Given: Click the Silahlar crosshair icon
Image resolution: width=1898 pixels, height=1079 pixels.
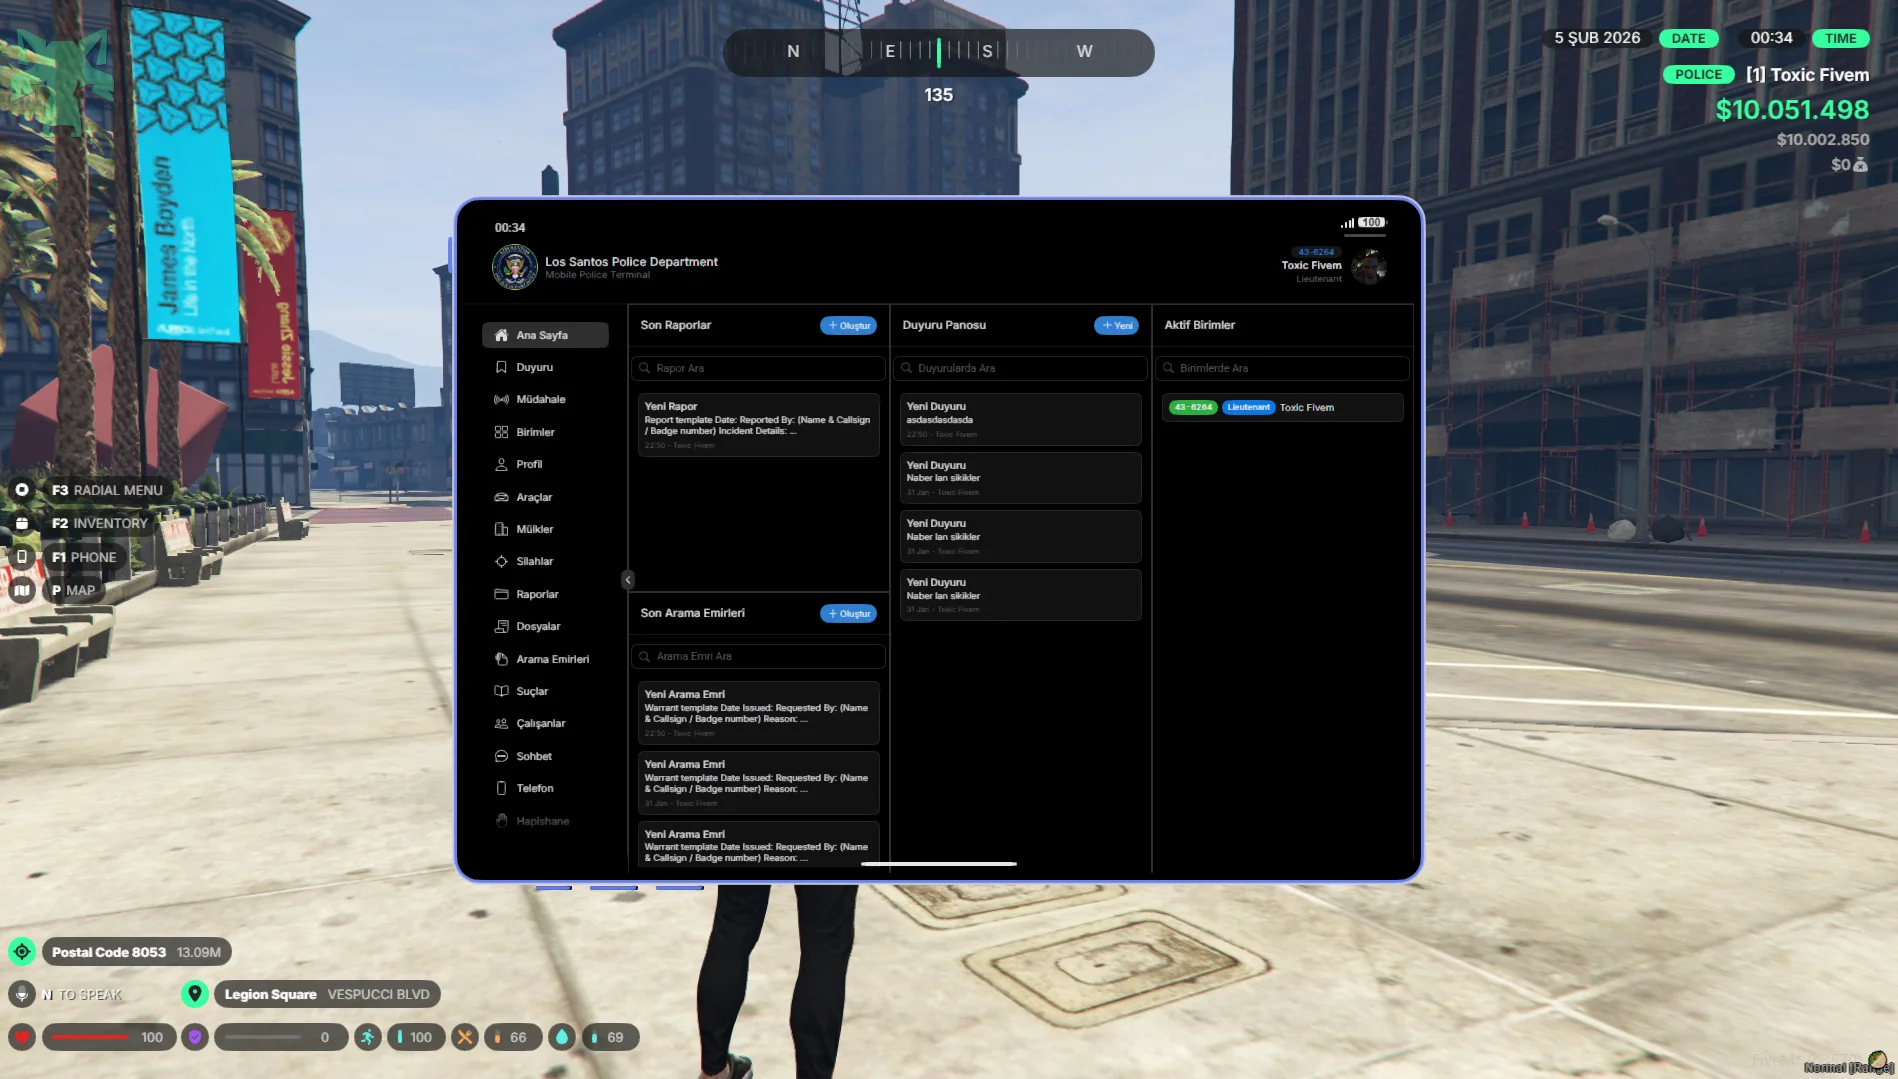Looking at the screenshot, I should 501,561.
